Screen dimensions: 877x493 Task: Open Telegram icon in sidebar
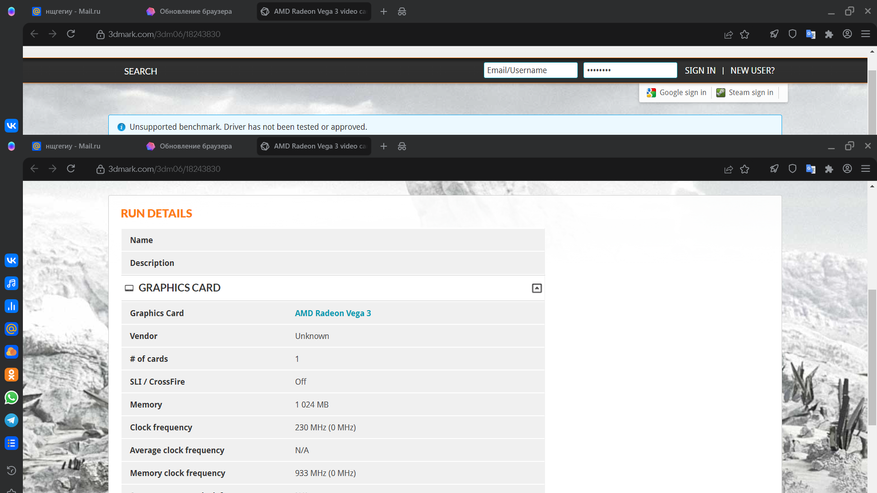[x=11, y=420]
